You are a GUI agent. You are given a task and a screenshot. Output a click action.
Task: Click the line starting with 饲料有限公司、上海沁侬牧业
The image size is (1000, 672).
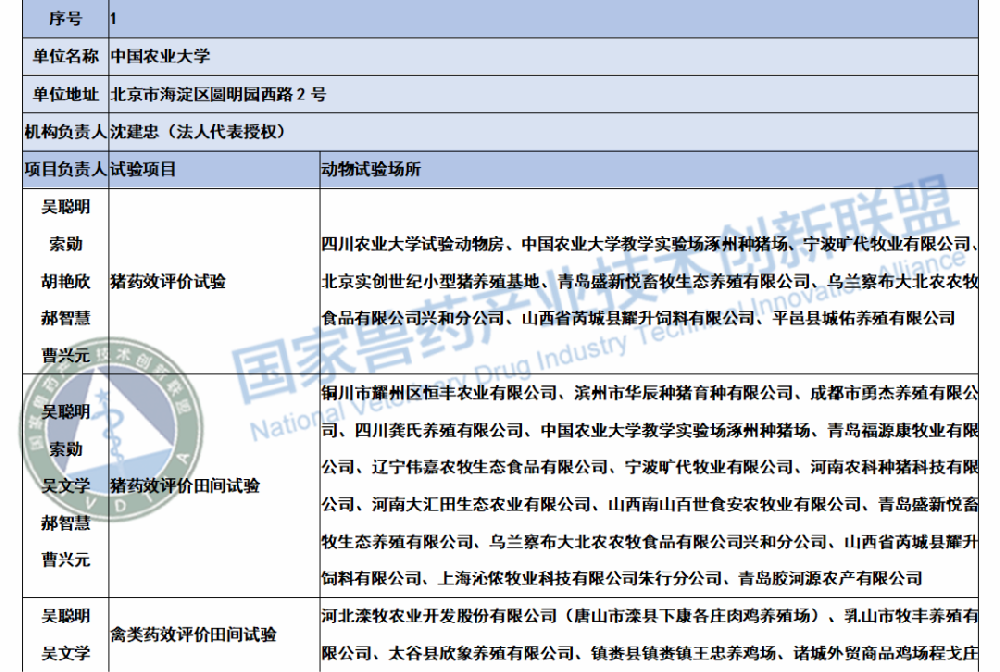622,579
